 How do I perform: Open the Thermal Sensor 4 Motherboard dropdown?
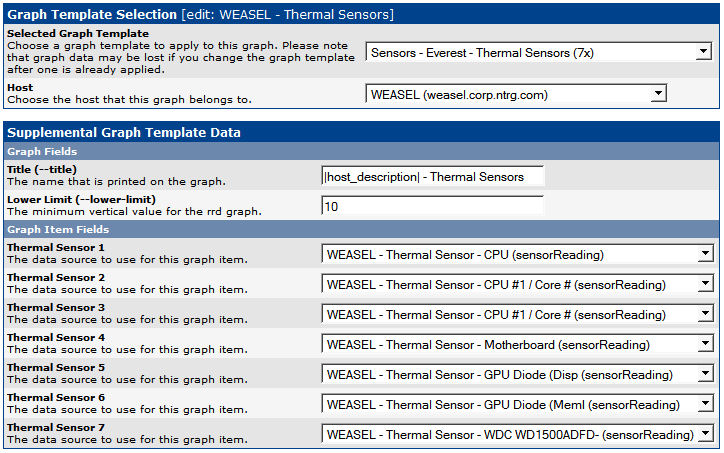517,344
